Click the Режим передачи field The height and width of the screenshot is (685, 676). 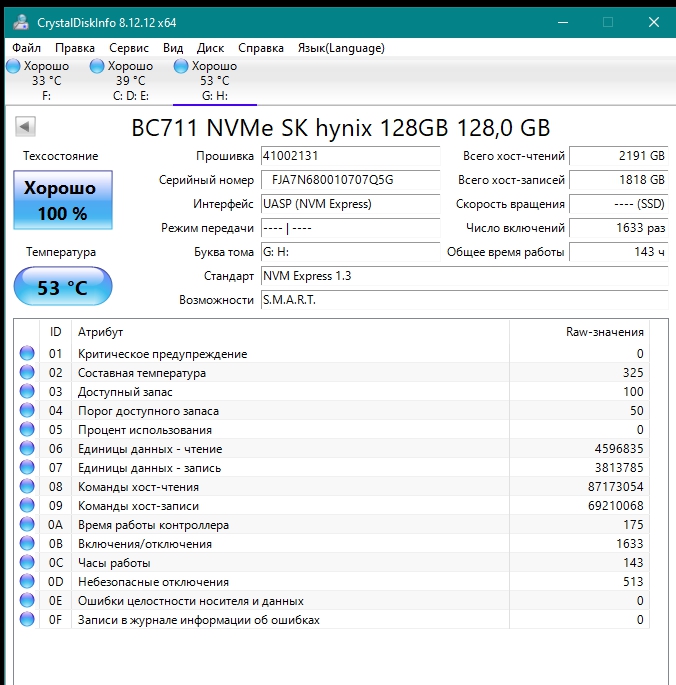click(350, 228)
